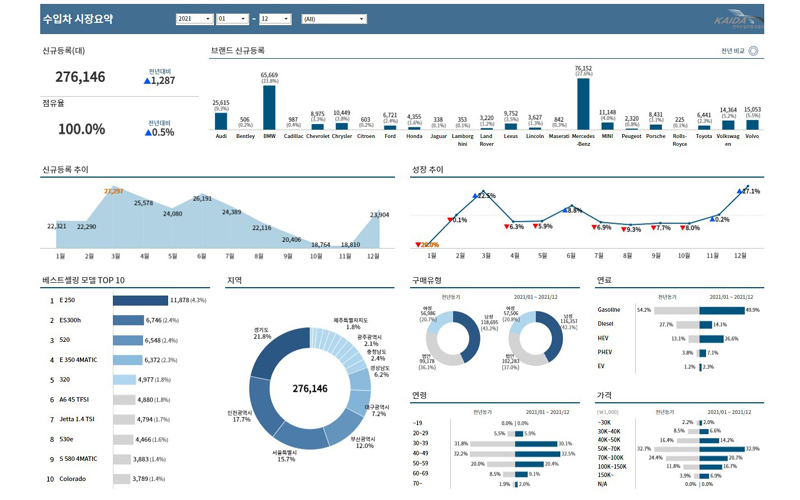Select the 부산광역시 12.0% donut segment
800x500 pixels.
point(345,426)
